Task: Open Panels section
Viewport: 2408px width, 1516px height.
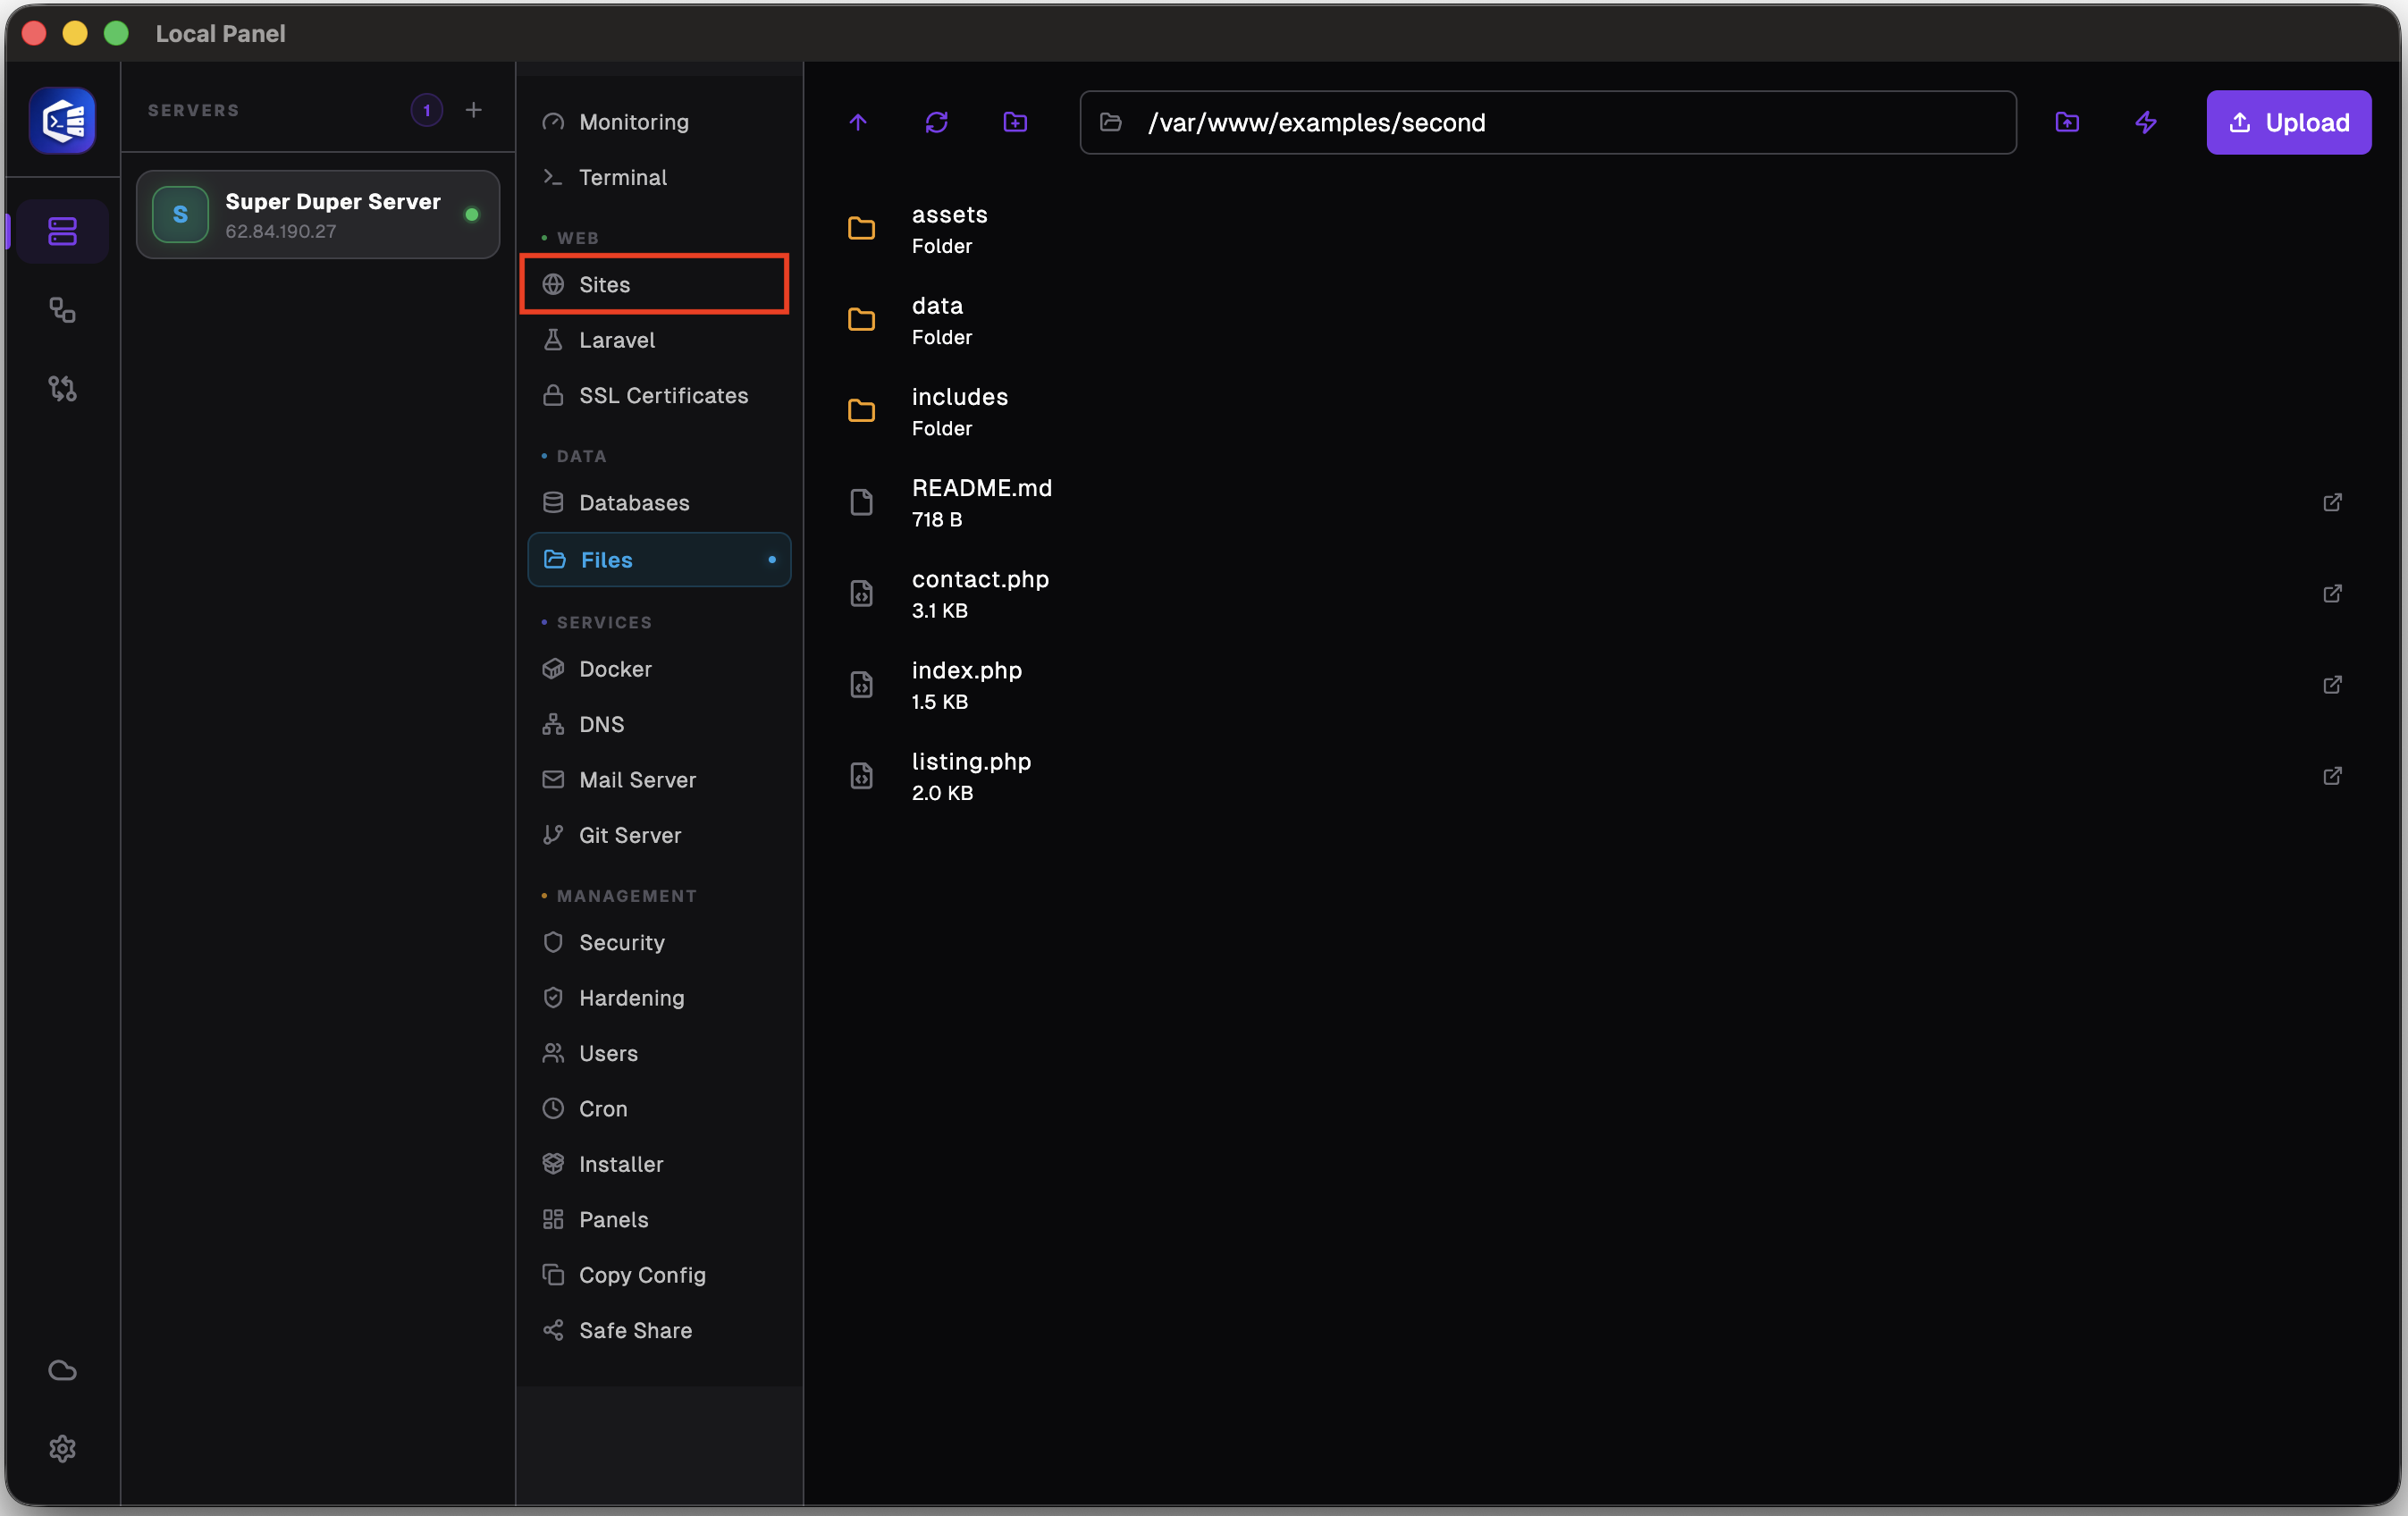Action: pyautogui.click(x=659, y=1220)
